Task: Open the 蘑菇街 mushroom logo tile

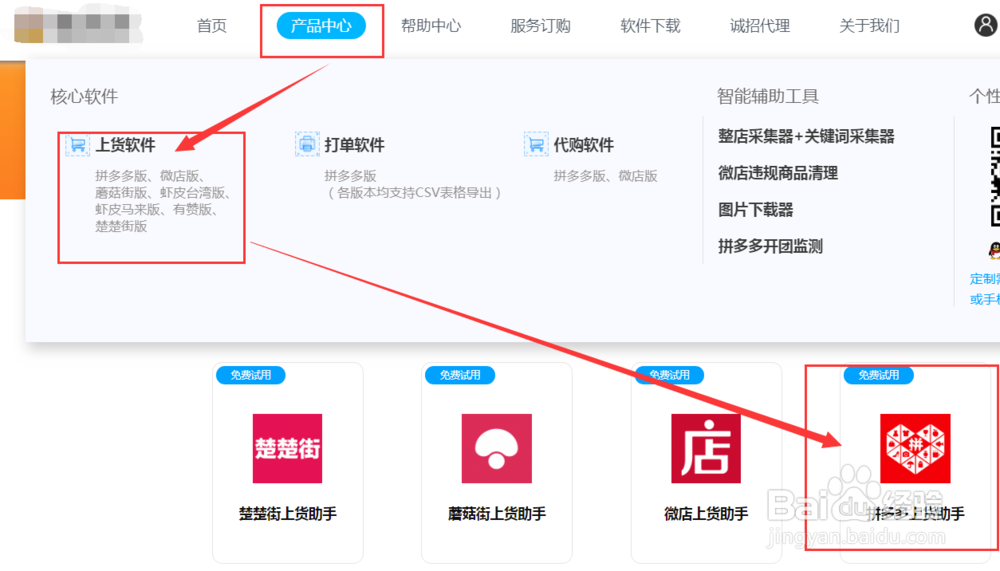Action: pyautogui.click(x=497, y=449)
